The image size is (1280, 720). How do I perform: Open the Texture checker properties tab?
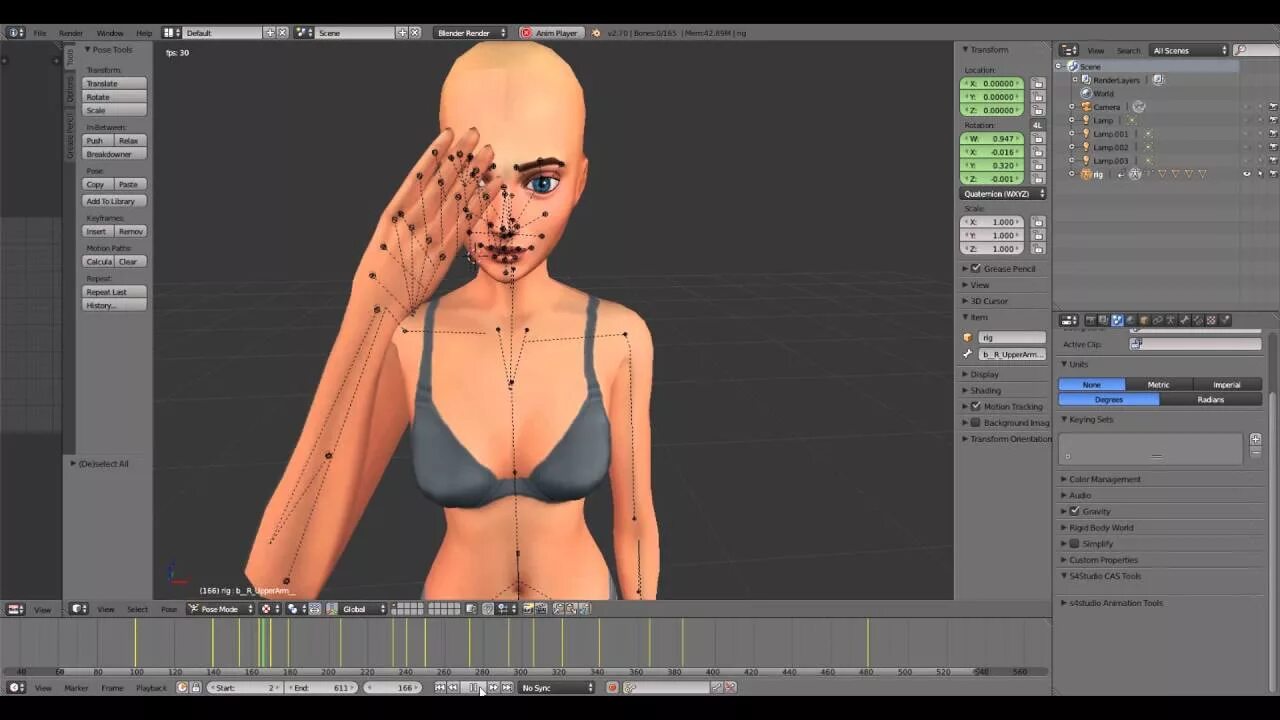pos(1211,320)
